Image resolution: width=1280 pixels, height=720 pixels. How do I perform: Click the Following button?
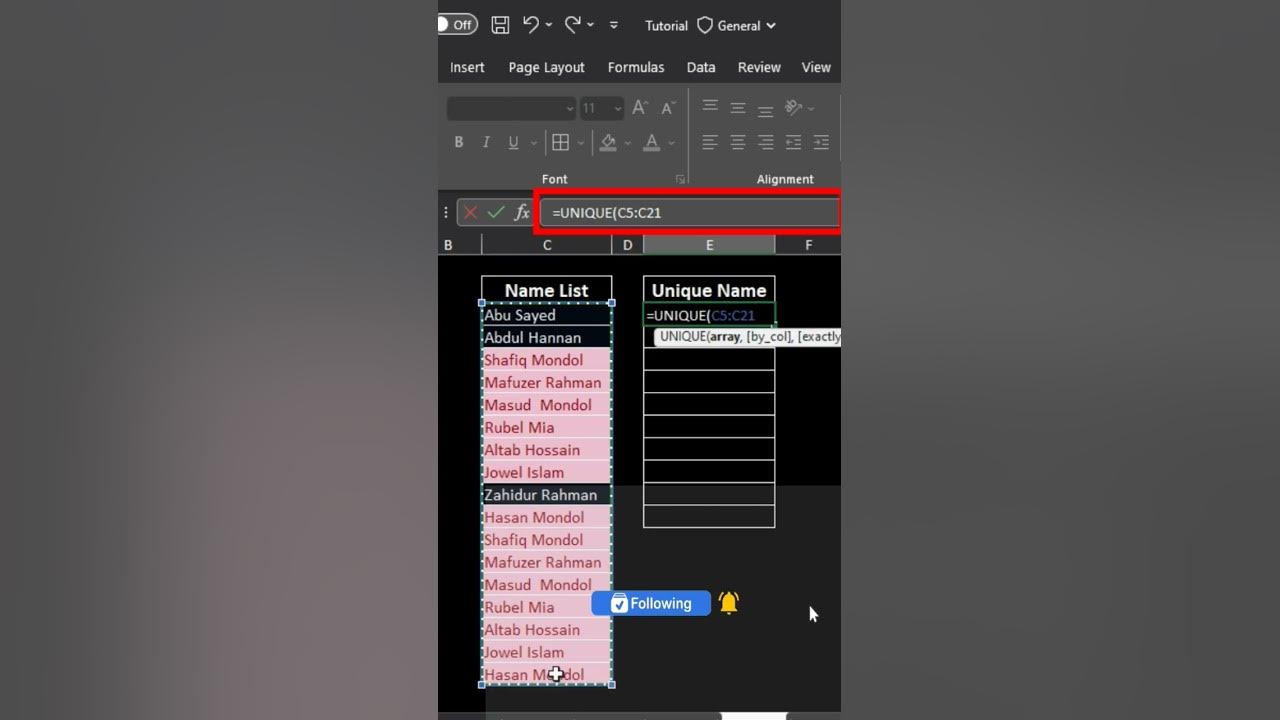[x=651, y=603]
